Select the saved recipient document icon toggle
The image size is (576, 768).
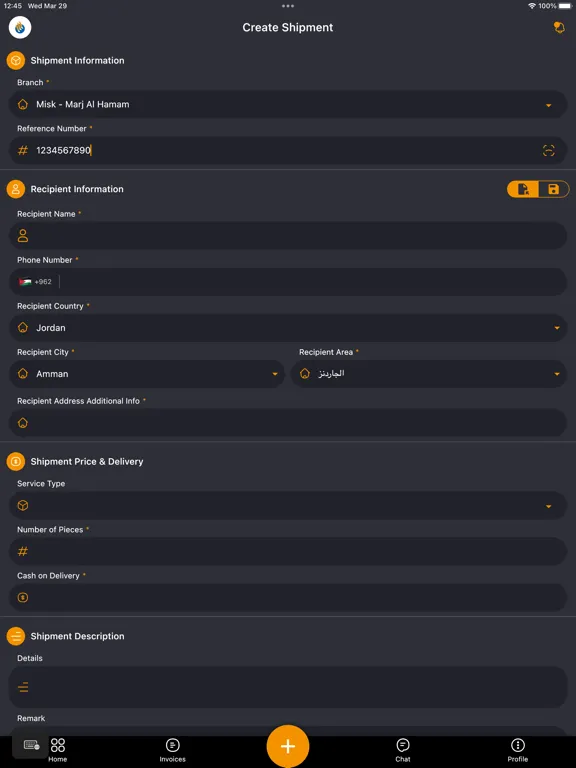[523, 189]
